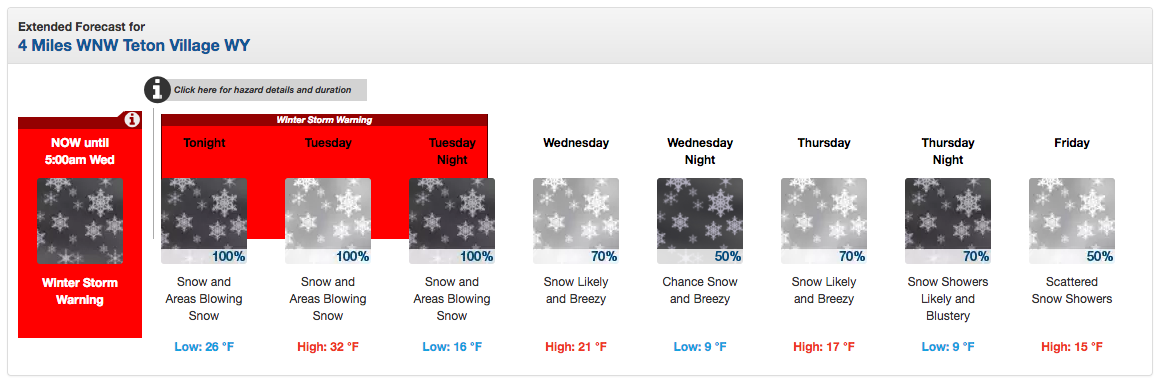Select snowflake image in red warning panel
The image size is (1162, 380).
click(x=80, y=221)
